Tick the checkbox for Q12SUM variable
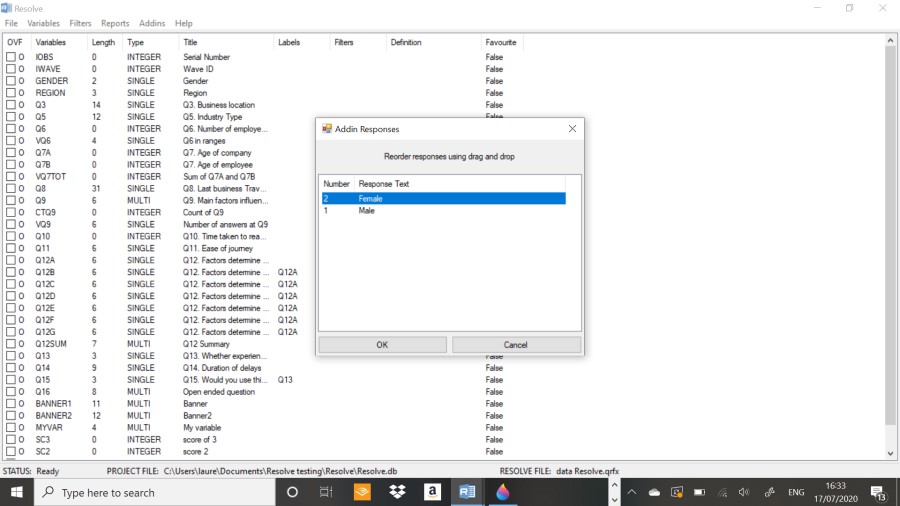This screenshot has height=506, width=900. (x=11, y=344)
